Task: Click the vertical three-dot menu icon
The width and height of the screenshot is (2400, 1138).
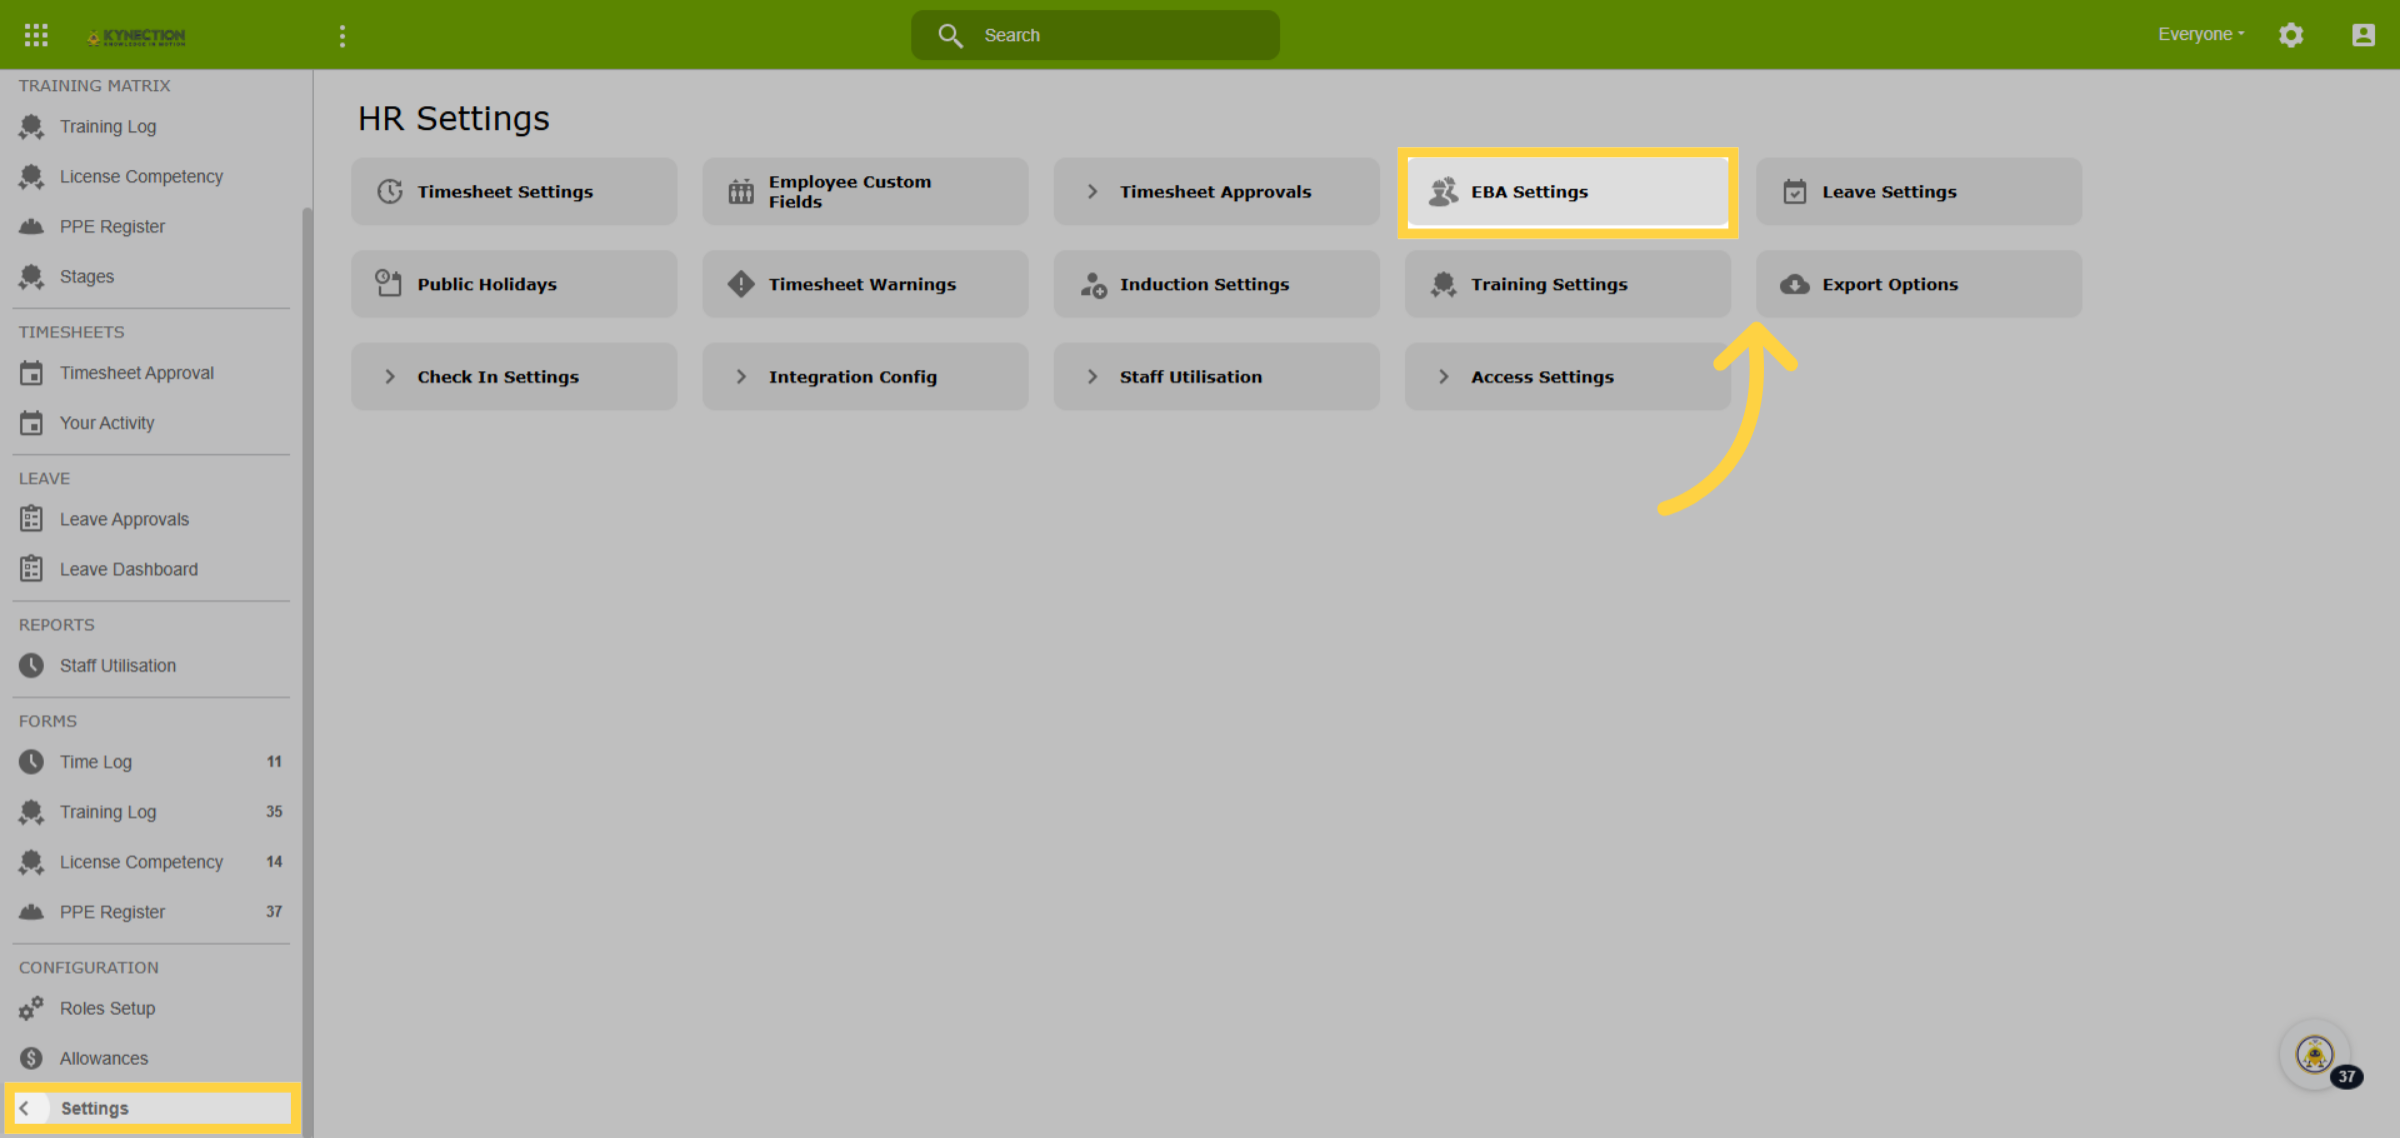Action: click(342, 36)
